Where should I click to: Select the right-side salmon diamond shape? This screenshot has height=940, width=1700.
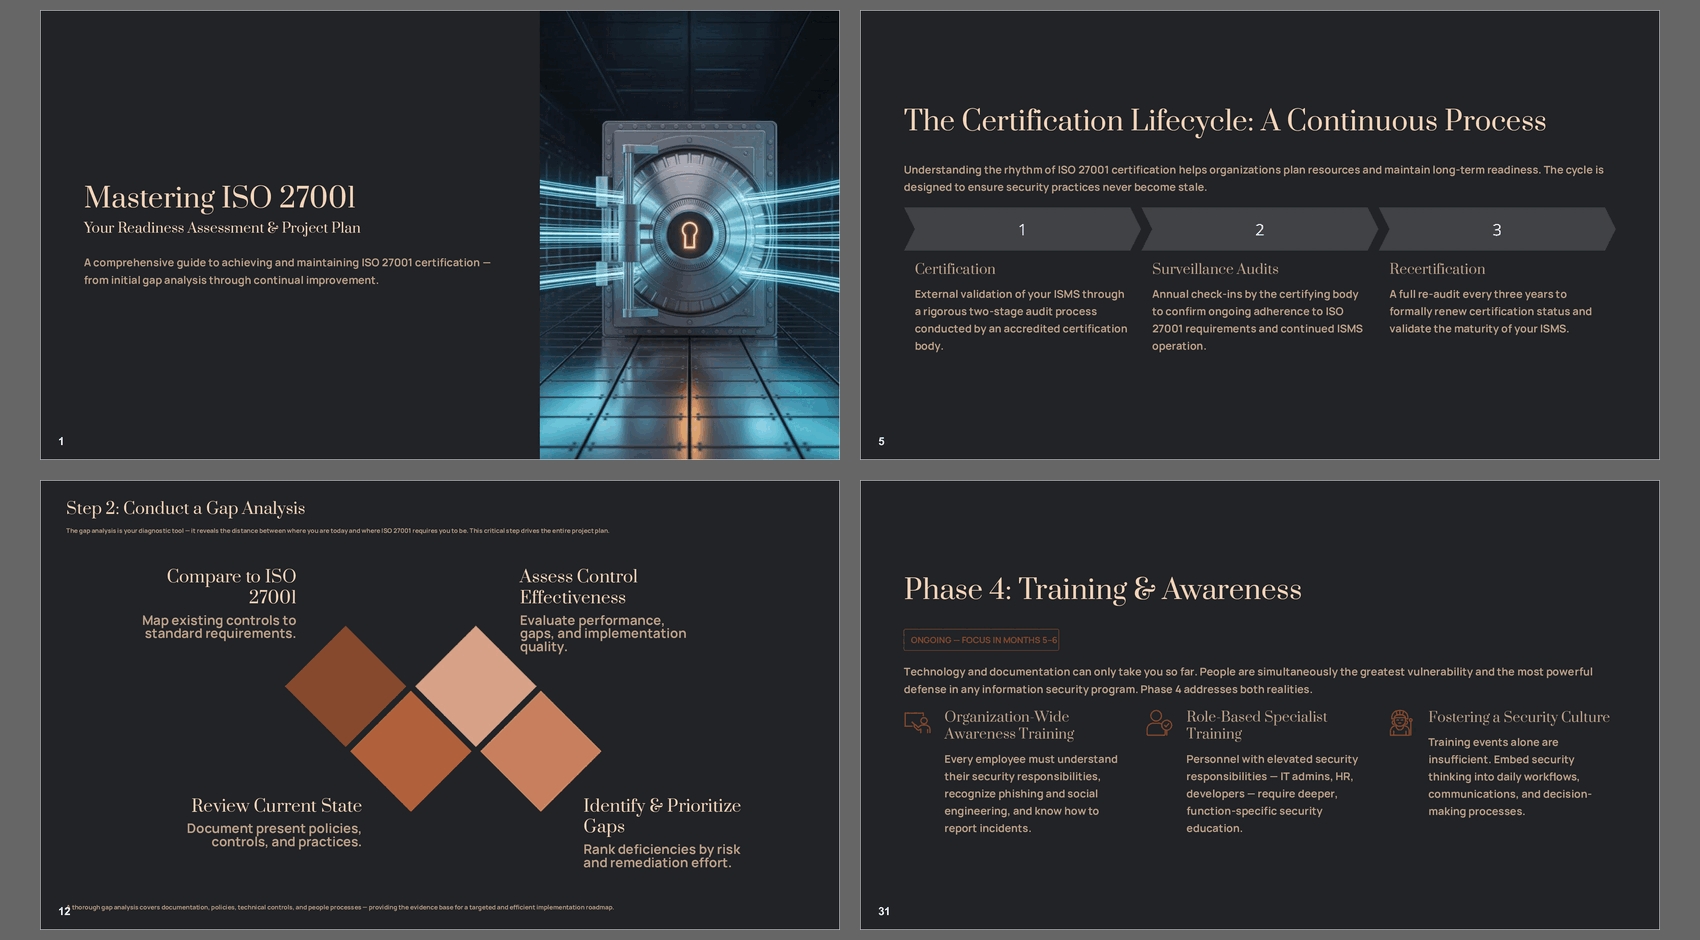(x=541, y=751)
